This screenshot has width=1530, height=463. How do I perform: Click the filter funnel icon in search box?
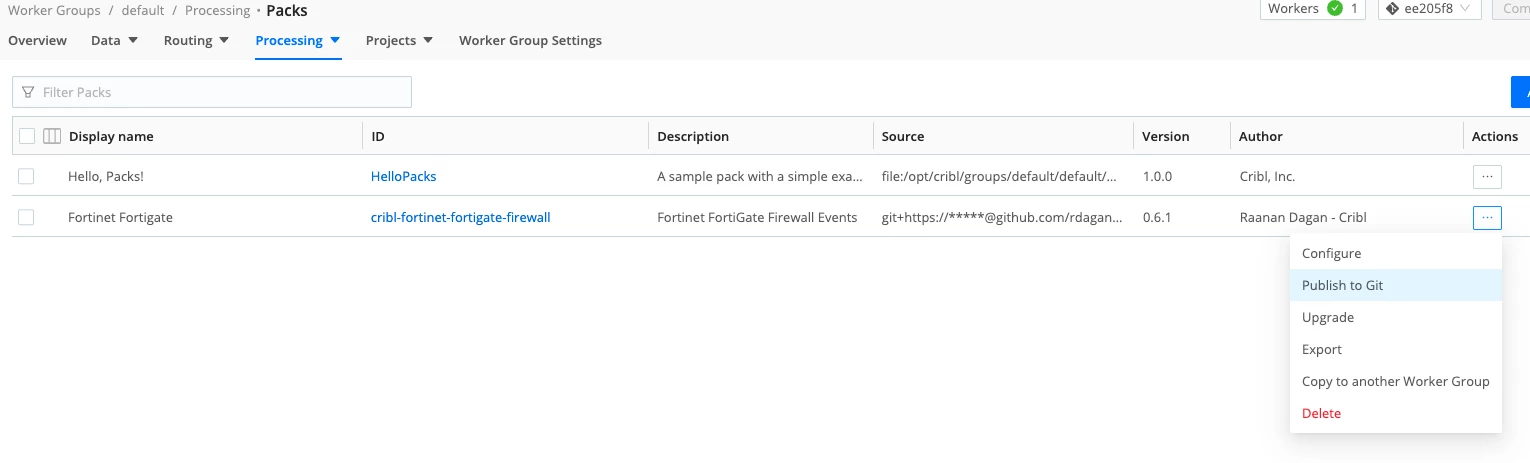coord(28,92)
